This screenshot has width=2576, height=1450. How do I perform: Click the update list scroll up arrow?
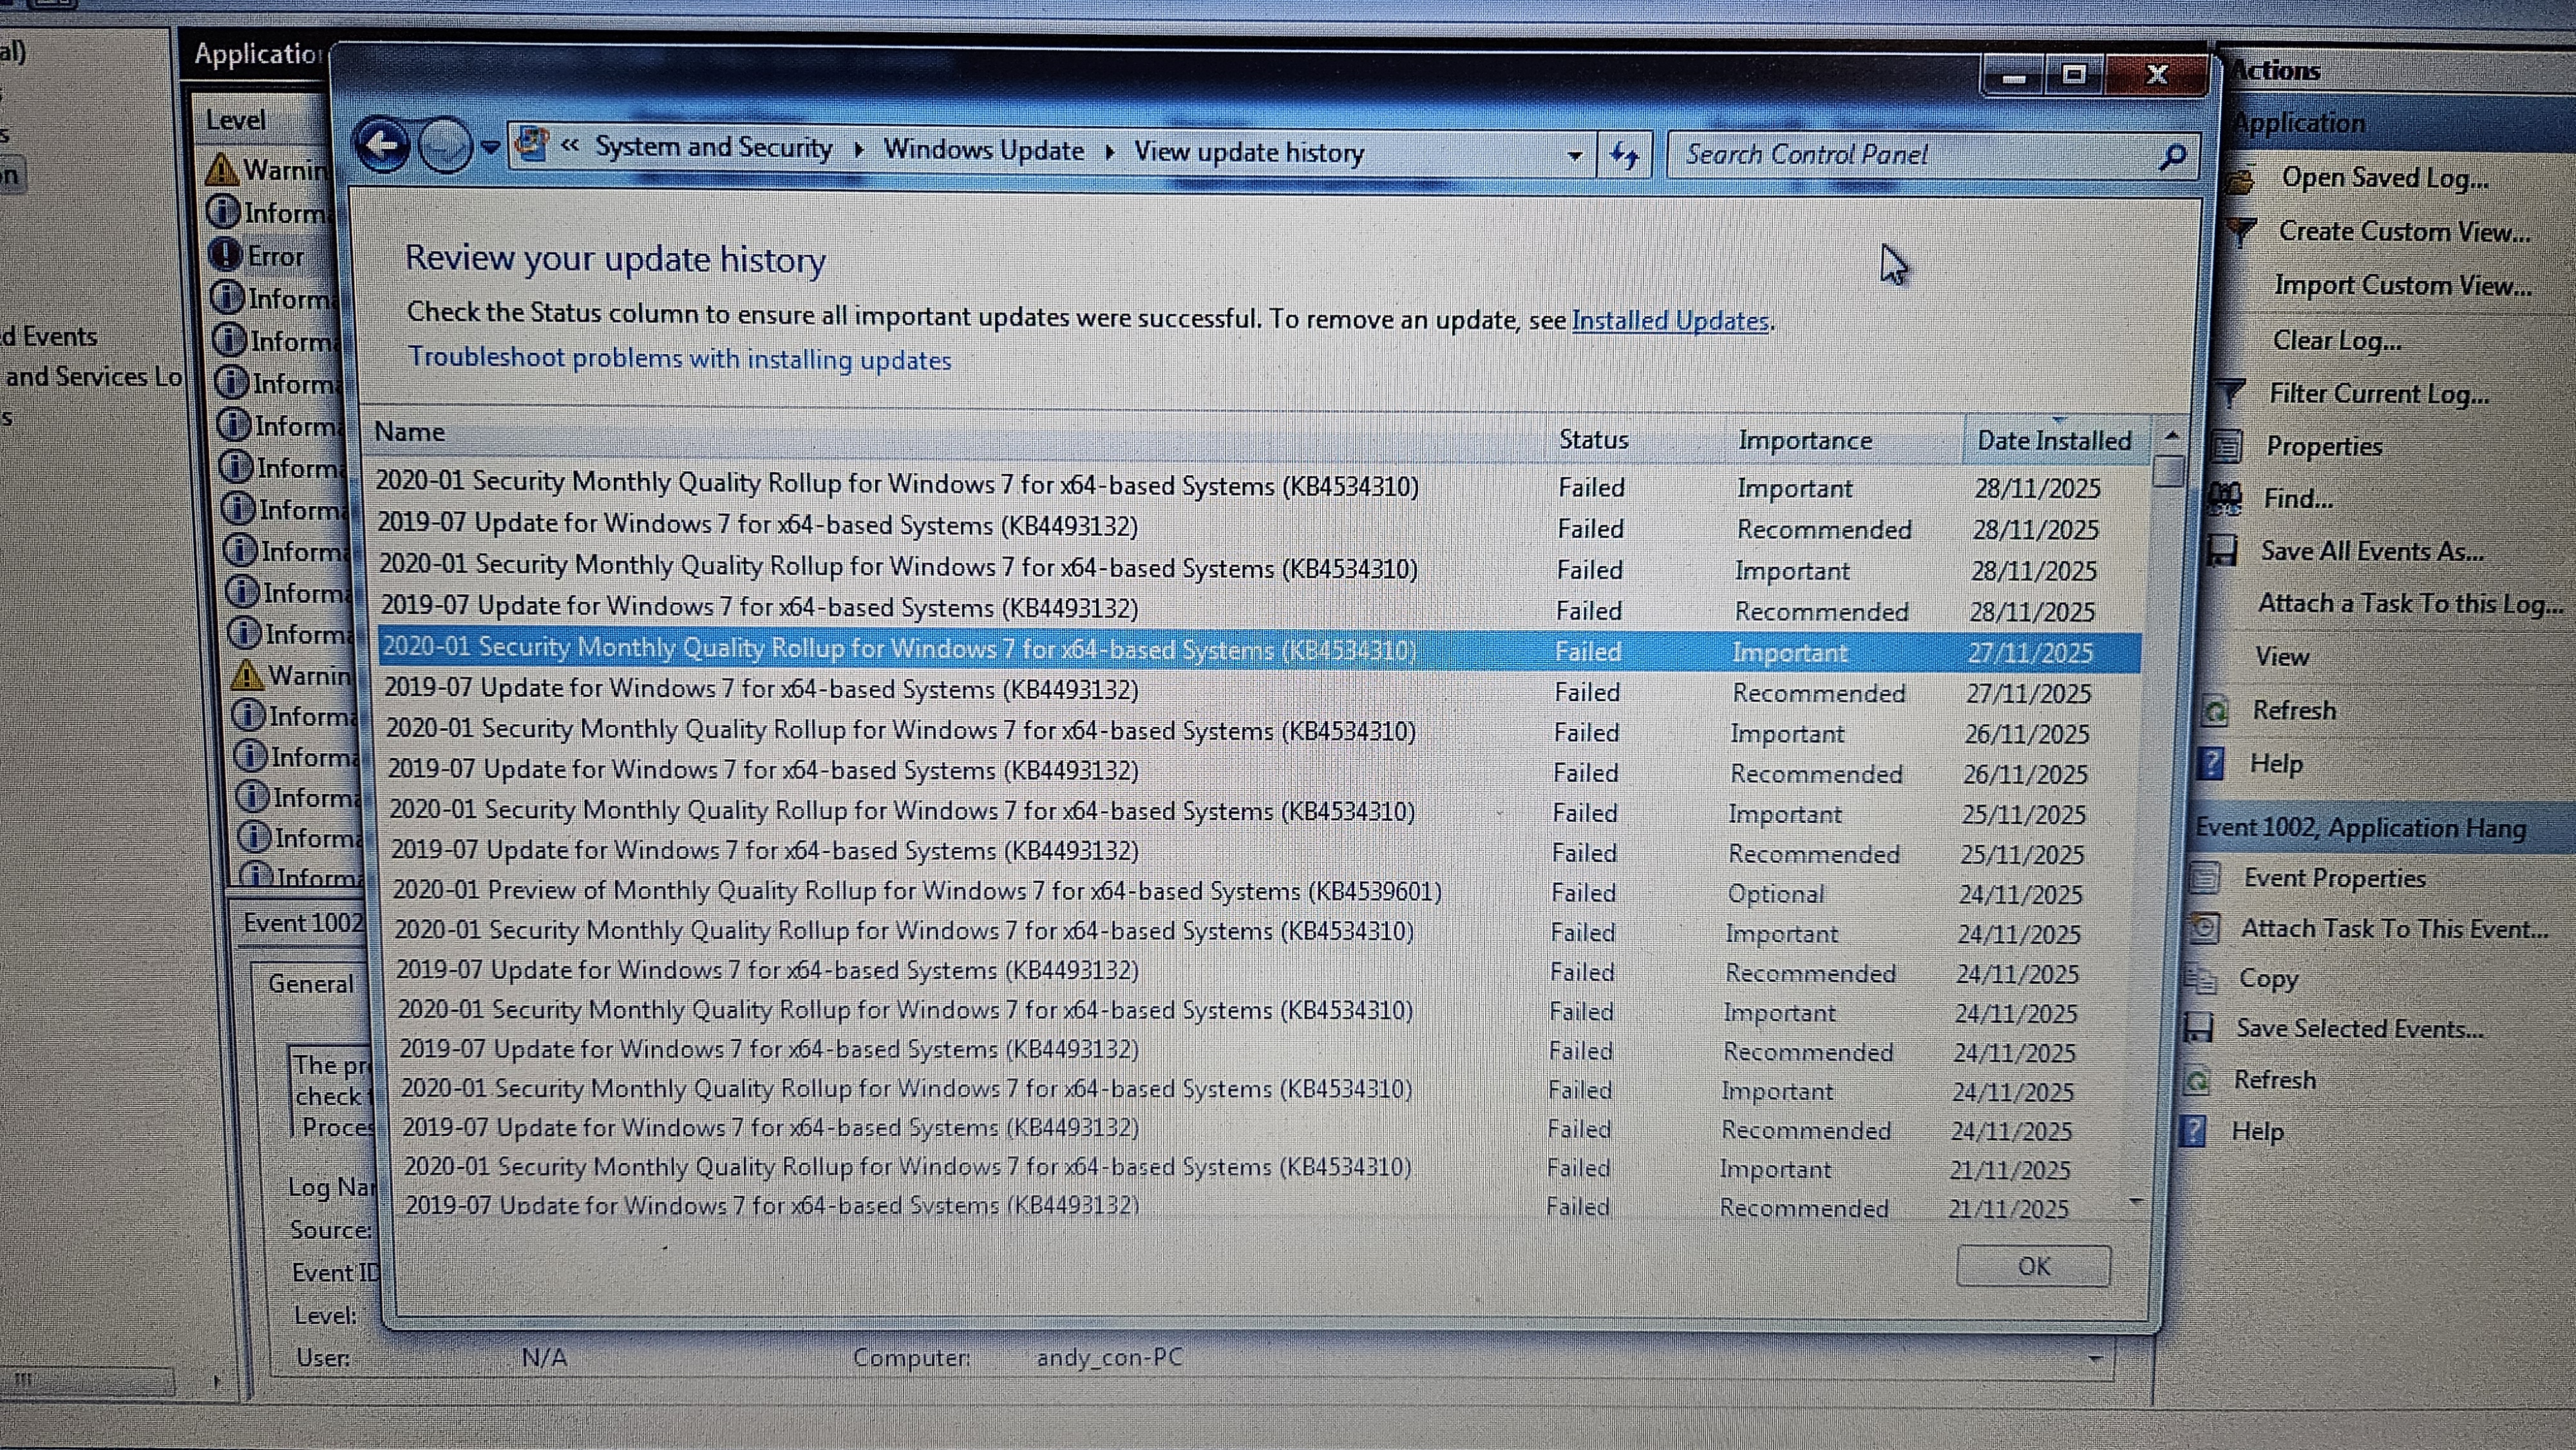2171,435
